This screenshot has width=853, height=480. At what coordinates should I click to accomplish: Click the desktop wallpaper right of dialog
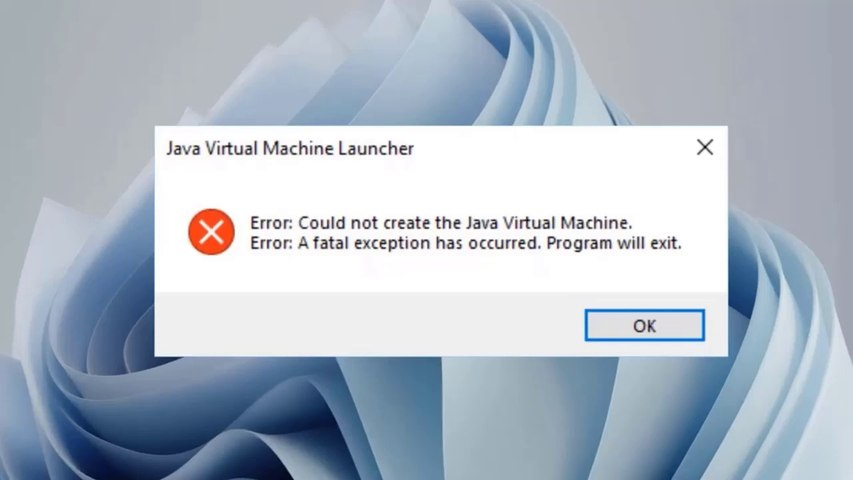coord(790,239)
